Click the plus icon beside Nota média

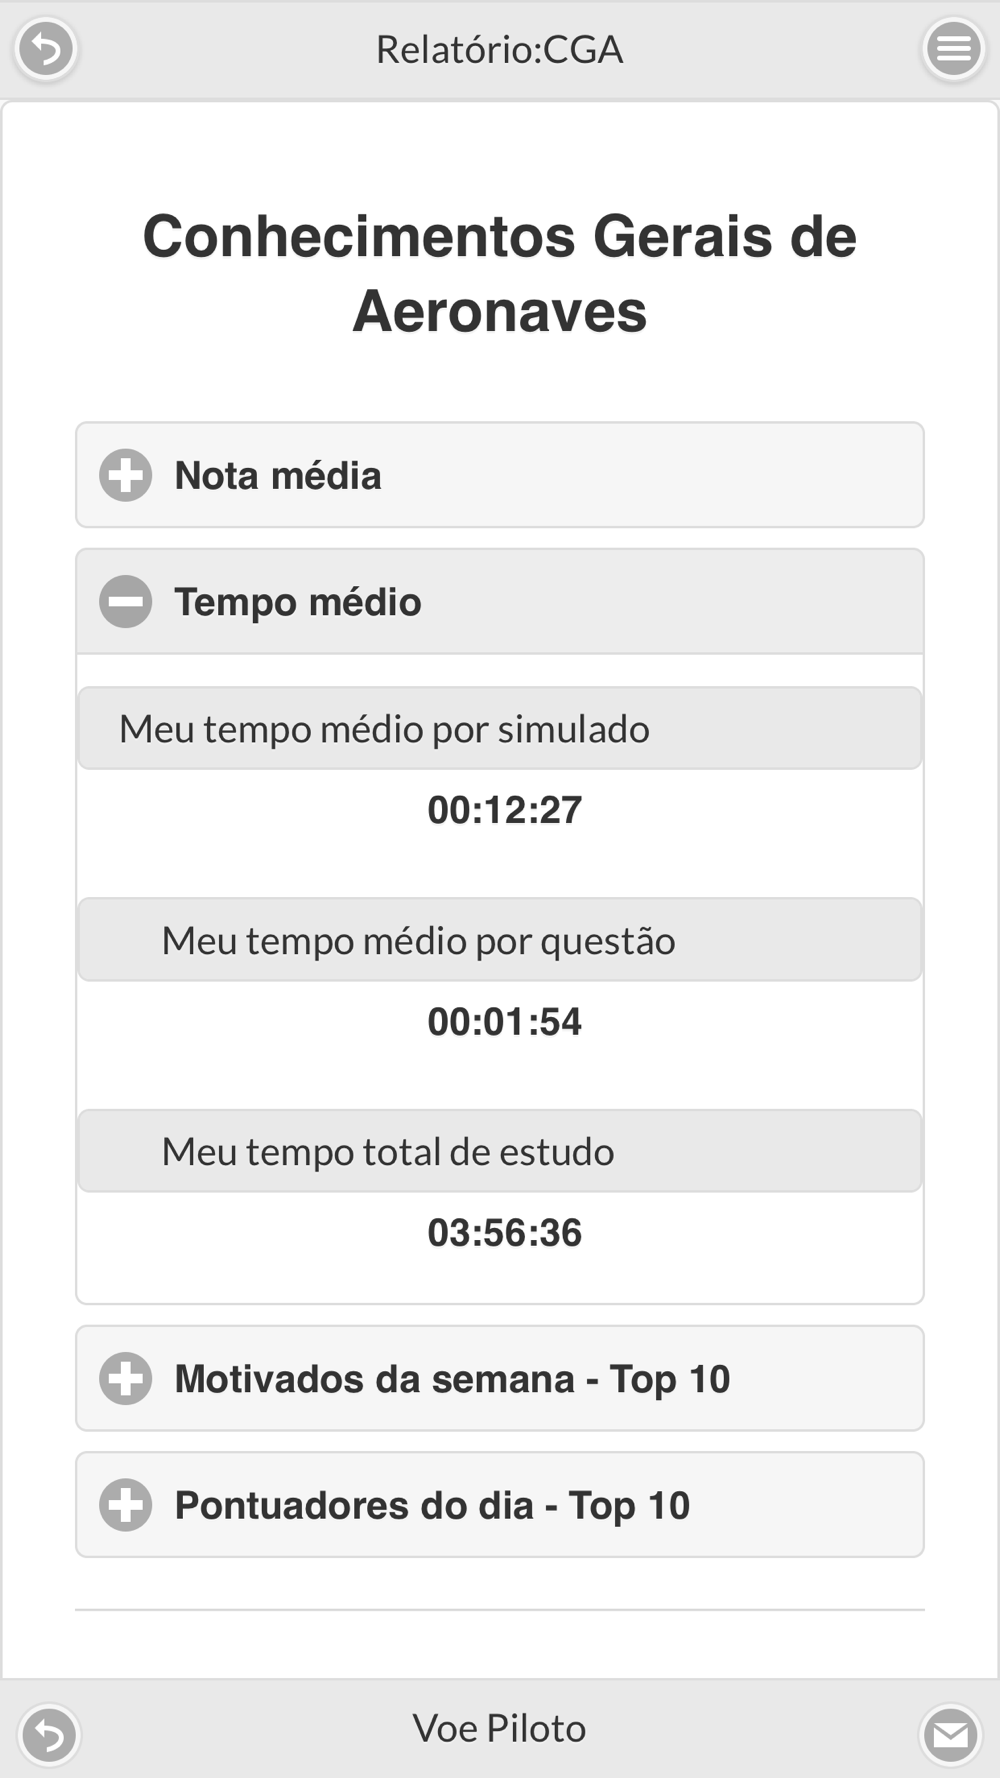click(126, 475)
